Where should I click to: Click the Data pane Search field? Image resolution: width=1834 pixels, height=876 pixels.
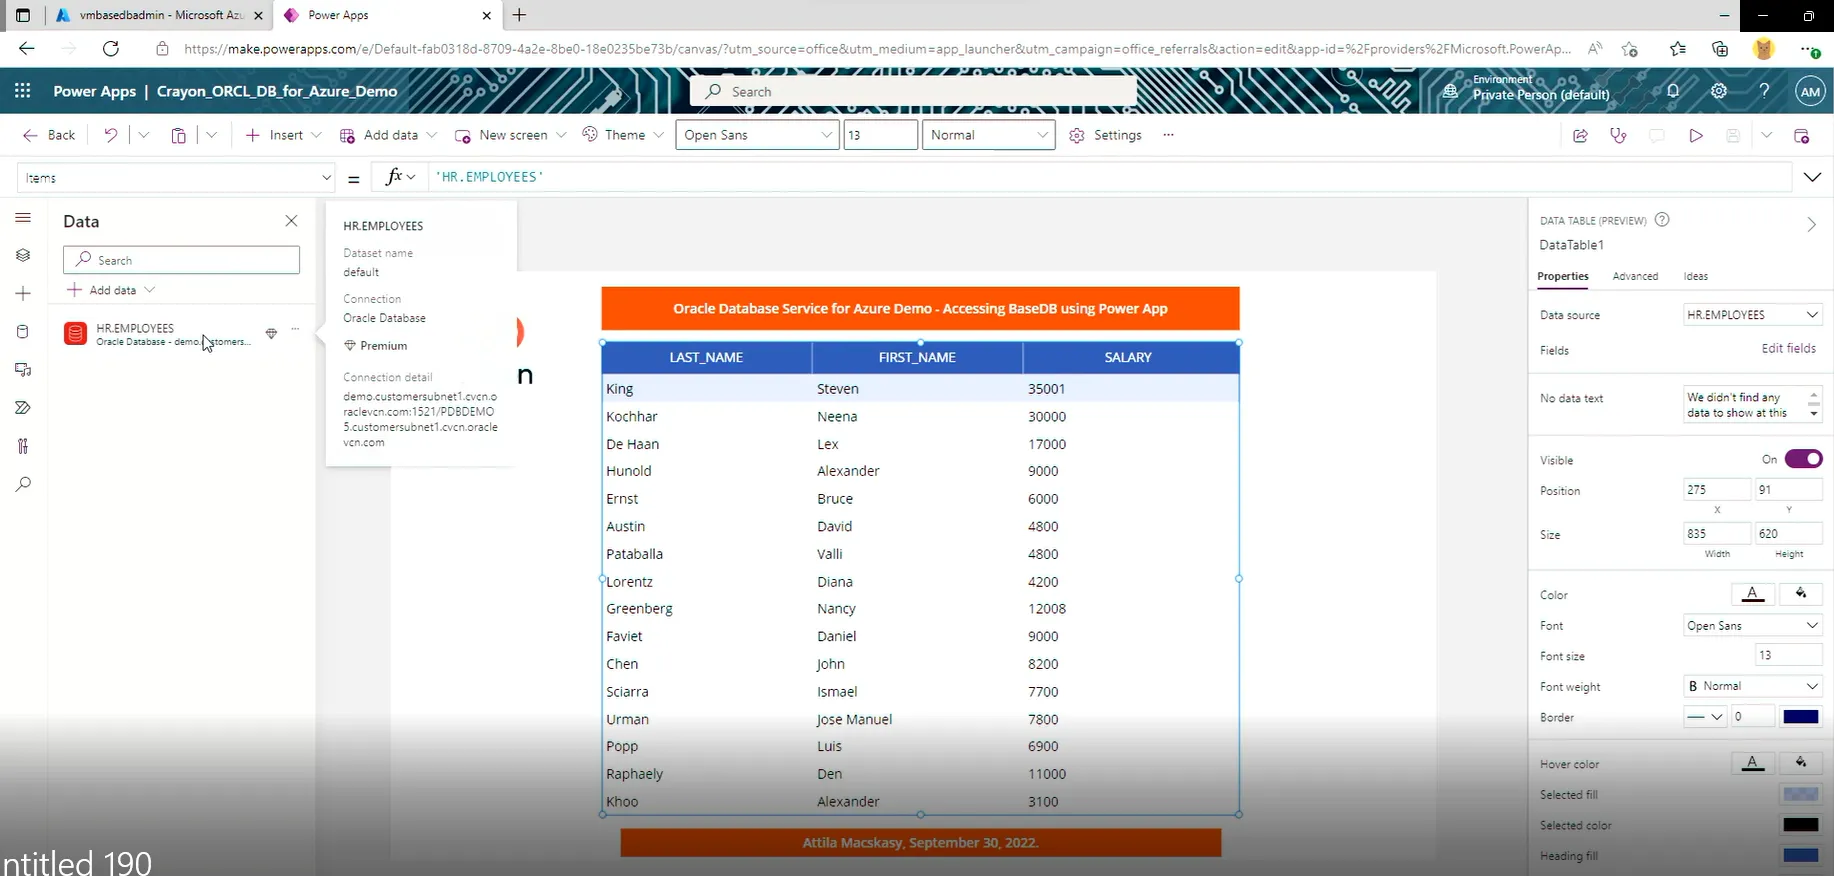[181, 260]
